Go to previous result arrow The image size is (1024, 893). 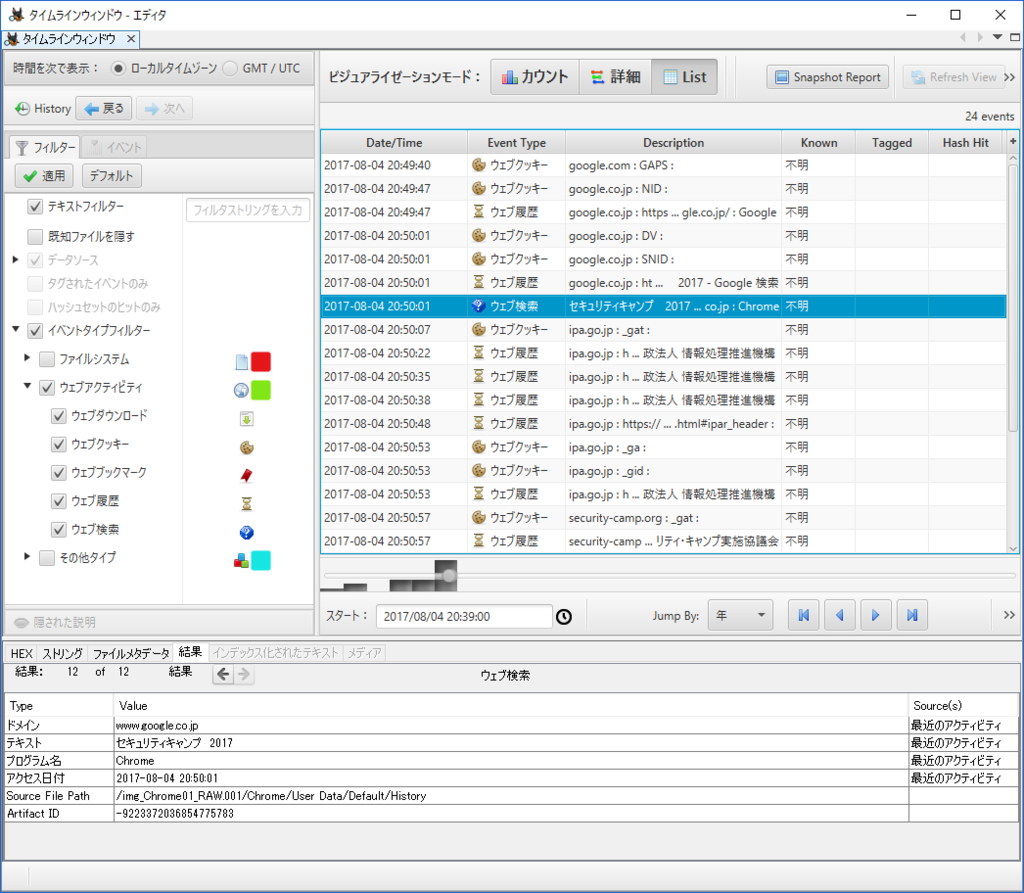point(223,674)
